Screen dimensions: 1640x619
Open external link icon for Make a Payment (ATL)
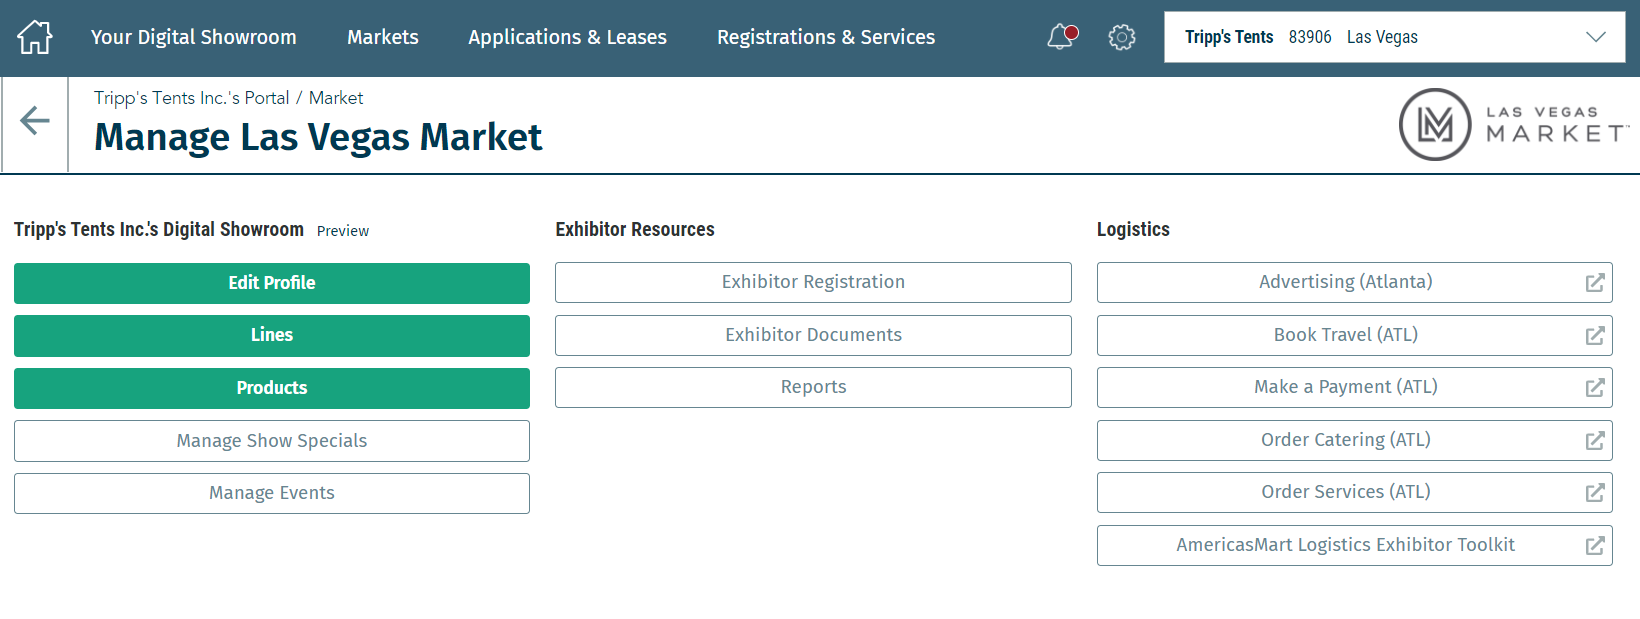1595,388
